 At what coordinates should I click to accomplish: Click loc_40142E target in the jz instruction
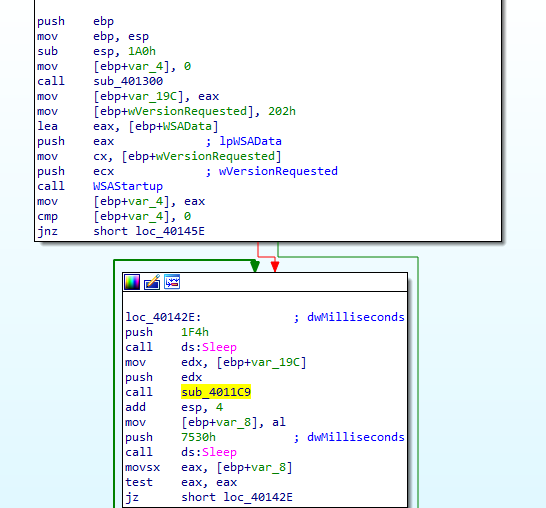pyautogui.click(x=258, y=497)
